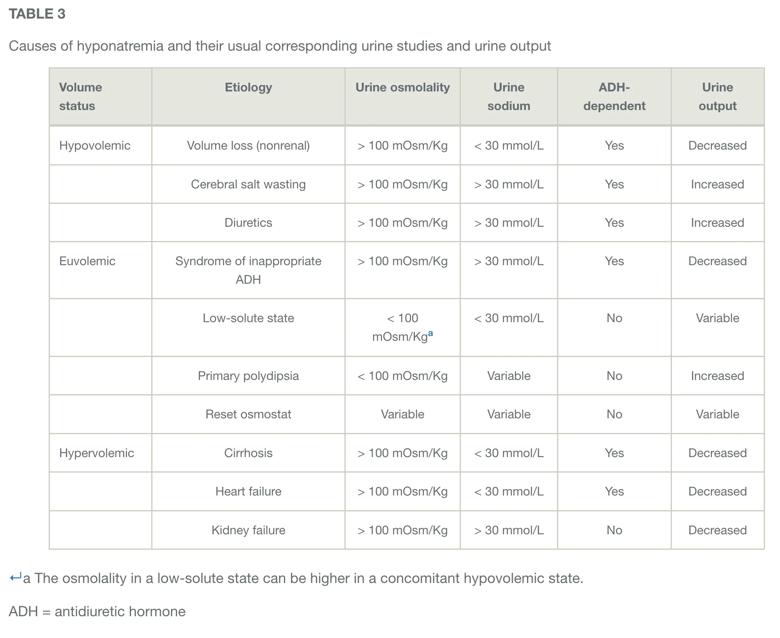This screenshot has width=780, height=638.
Task: Click the "Kidney failure" etiology cell
Action: click(248, 530)
